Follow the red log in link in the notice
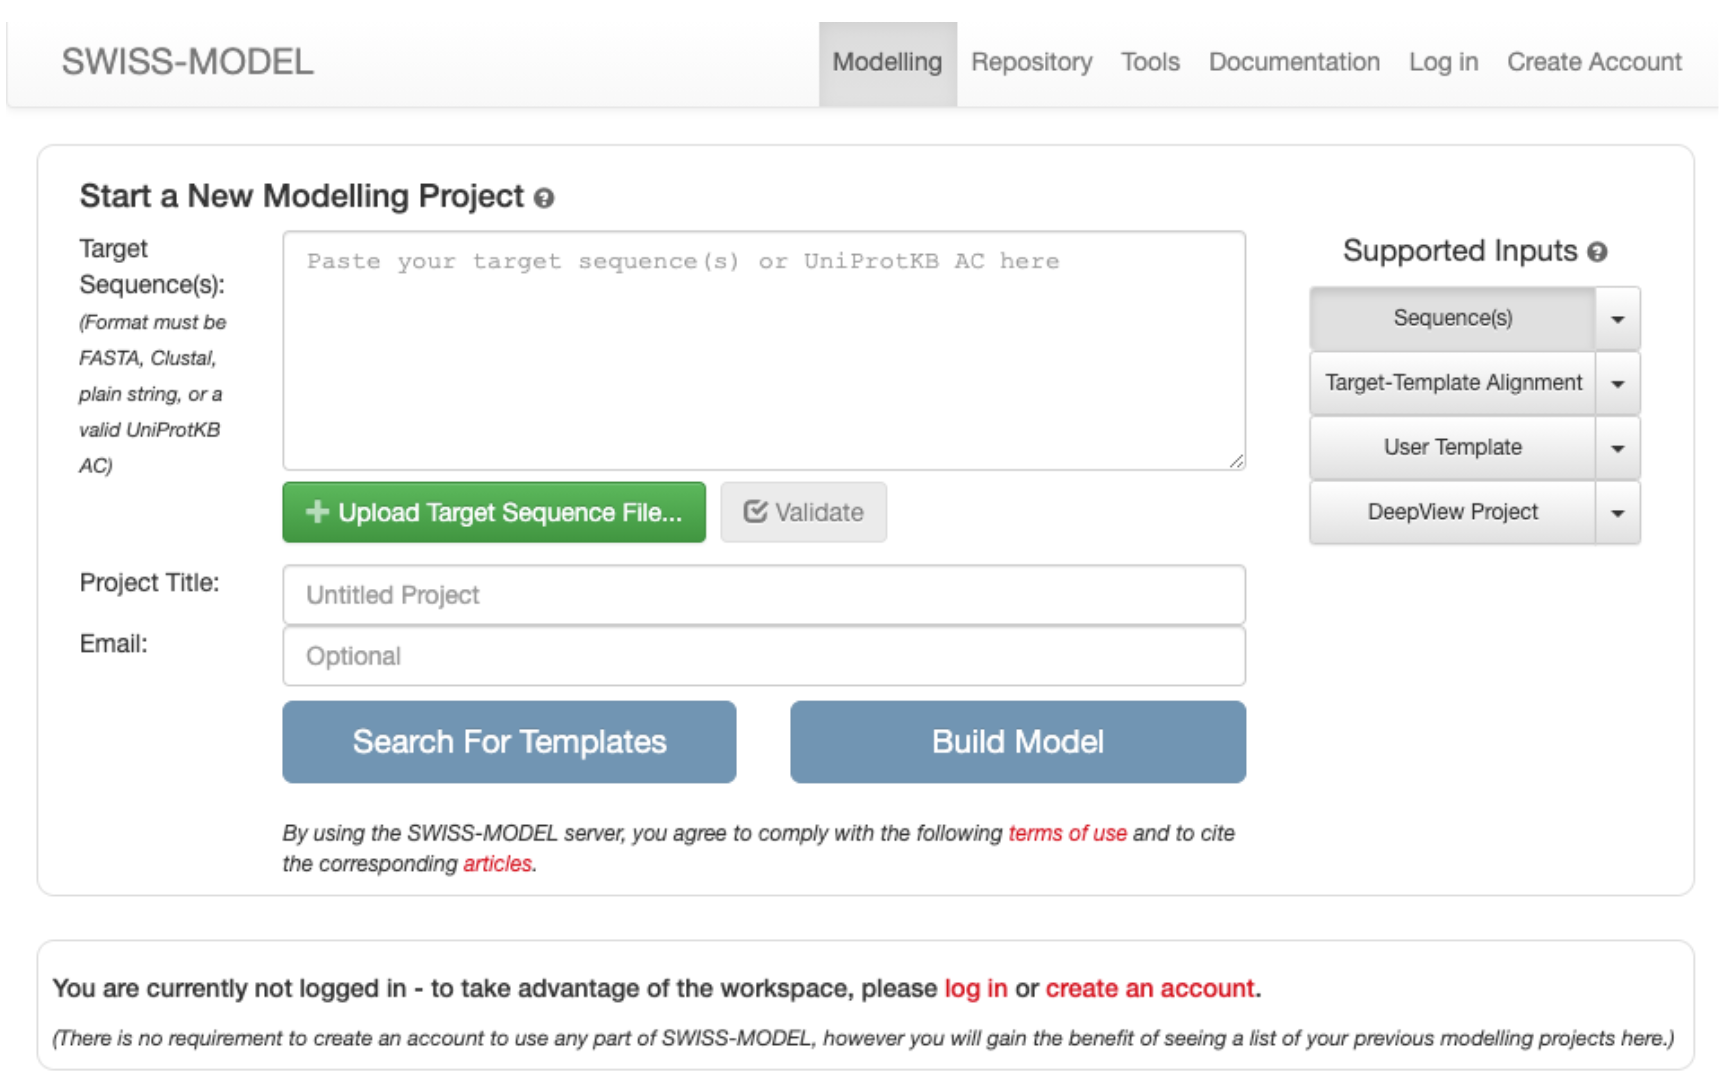The height and width of the screenshot is (1081, 1725). (976, 989)
